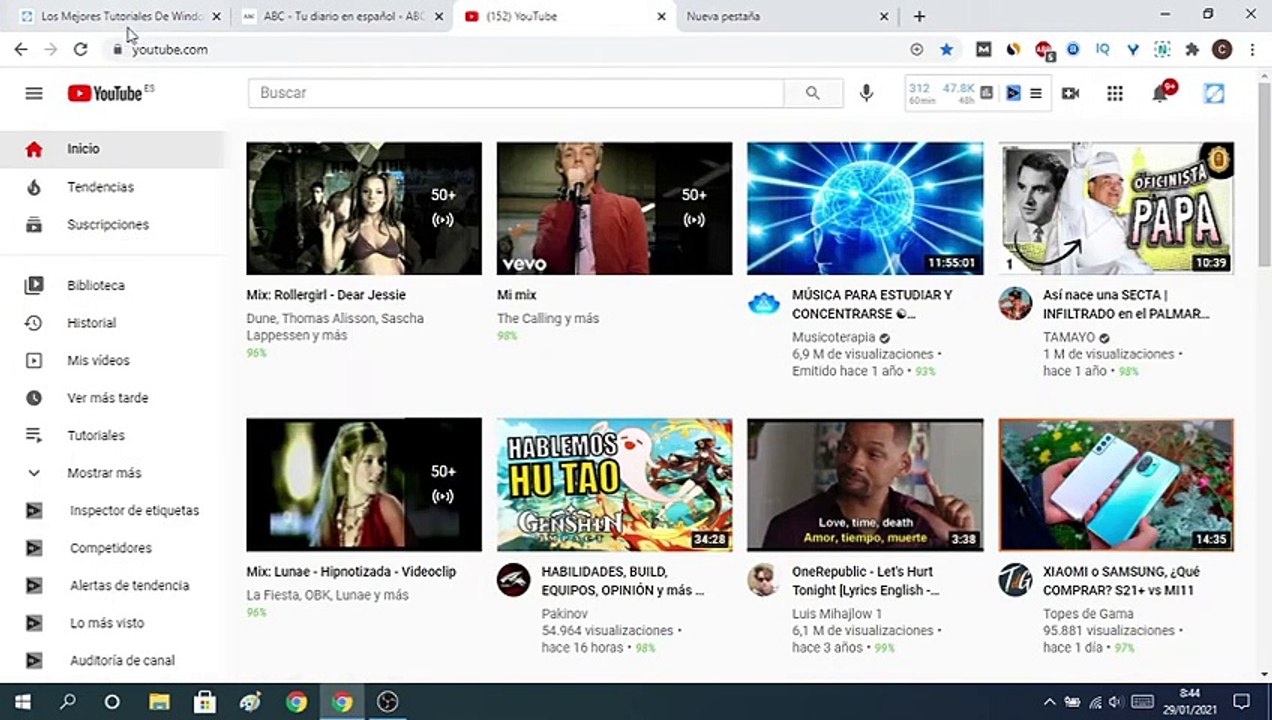The height and width of the screenshot is (720, 1272).
Task: Click the vidIQ blue play logo
Action: 1013,93
